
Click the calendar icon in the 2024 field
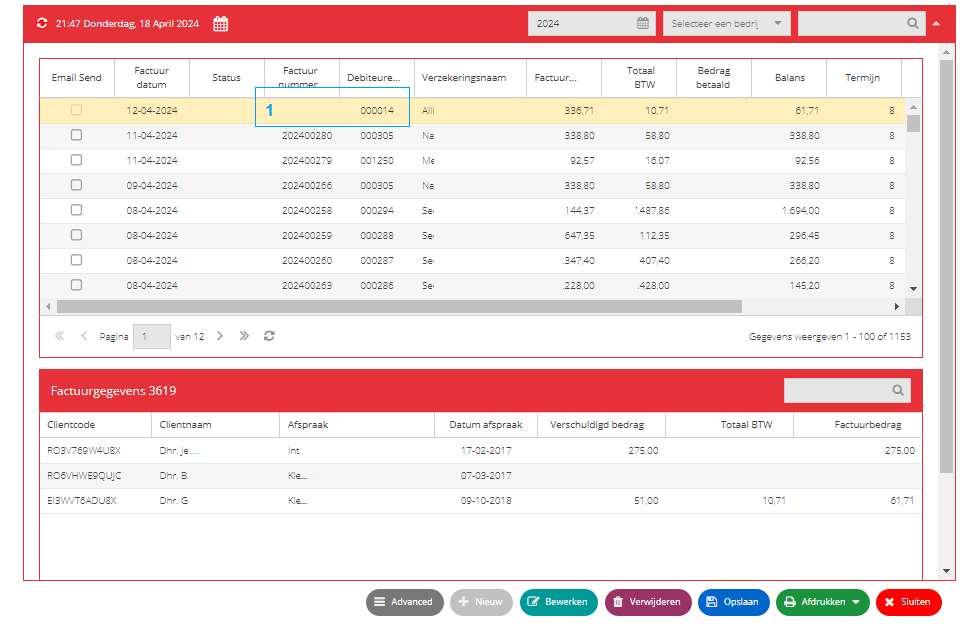point(642,23)
